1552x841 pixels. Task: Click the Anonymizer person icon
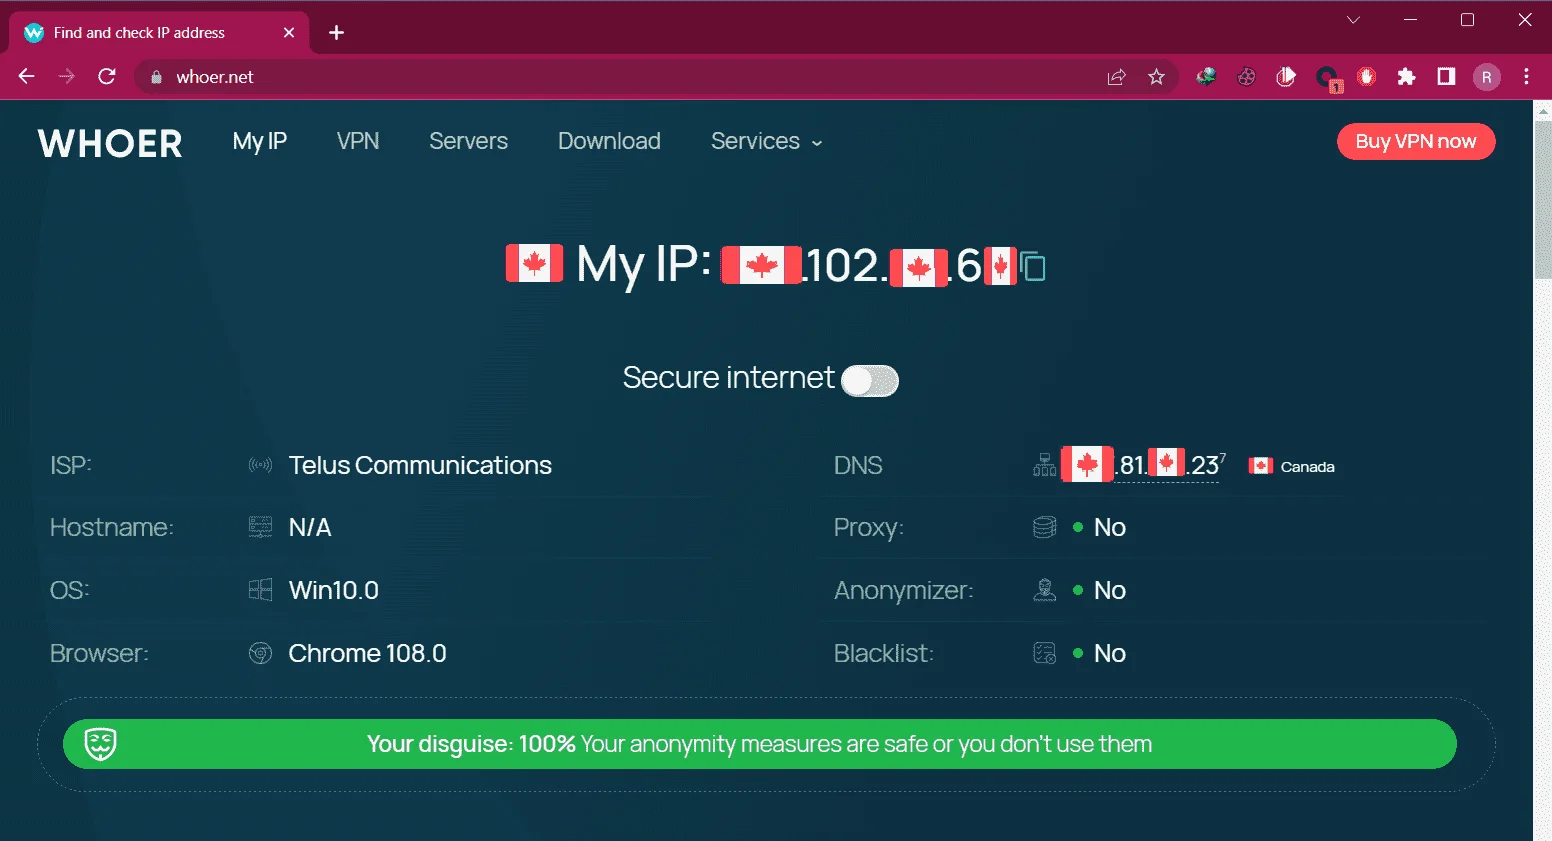(1044, 590)
